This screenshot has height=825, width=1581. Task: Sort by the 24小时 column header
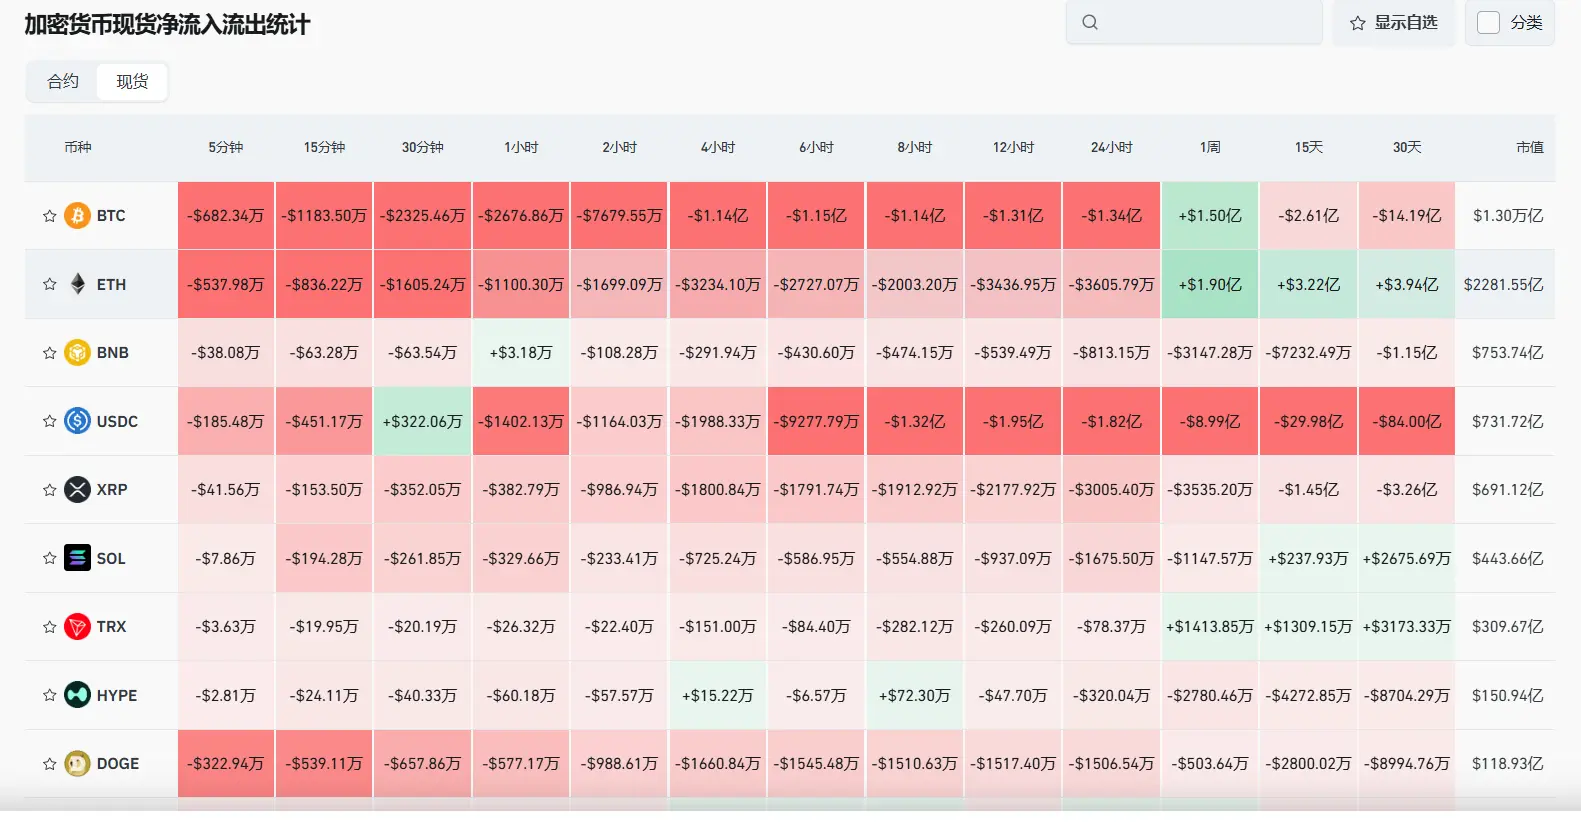pyautogui.click(x=1111, y=147)
